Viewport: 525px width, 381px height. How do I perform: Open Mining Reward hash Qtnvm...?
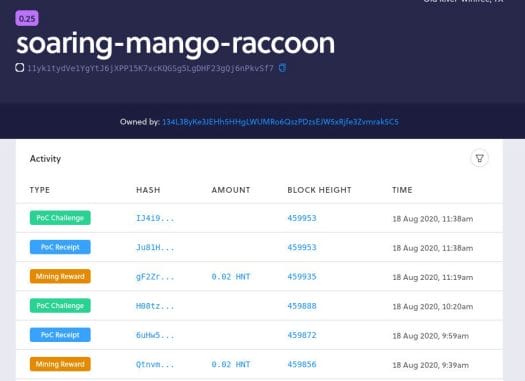tap(155, 364)
